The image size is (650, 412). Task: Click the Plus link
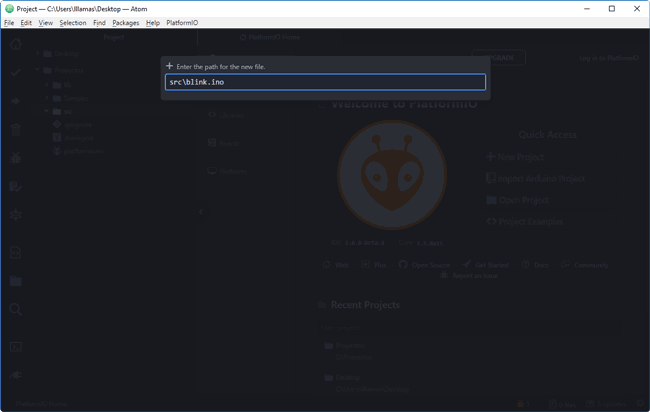(x=380, y=265)
